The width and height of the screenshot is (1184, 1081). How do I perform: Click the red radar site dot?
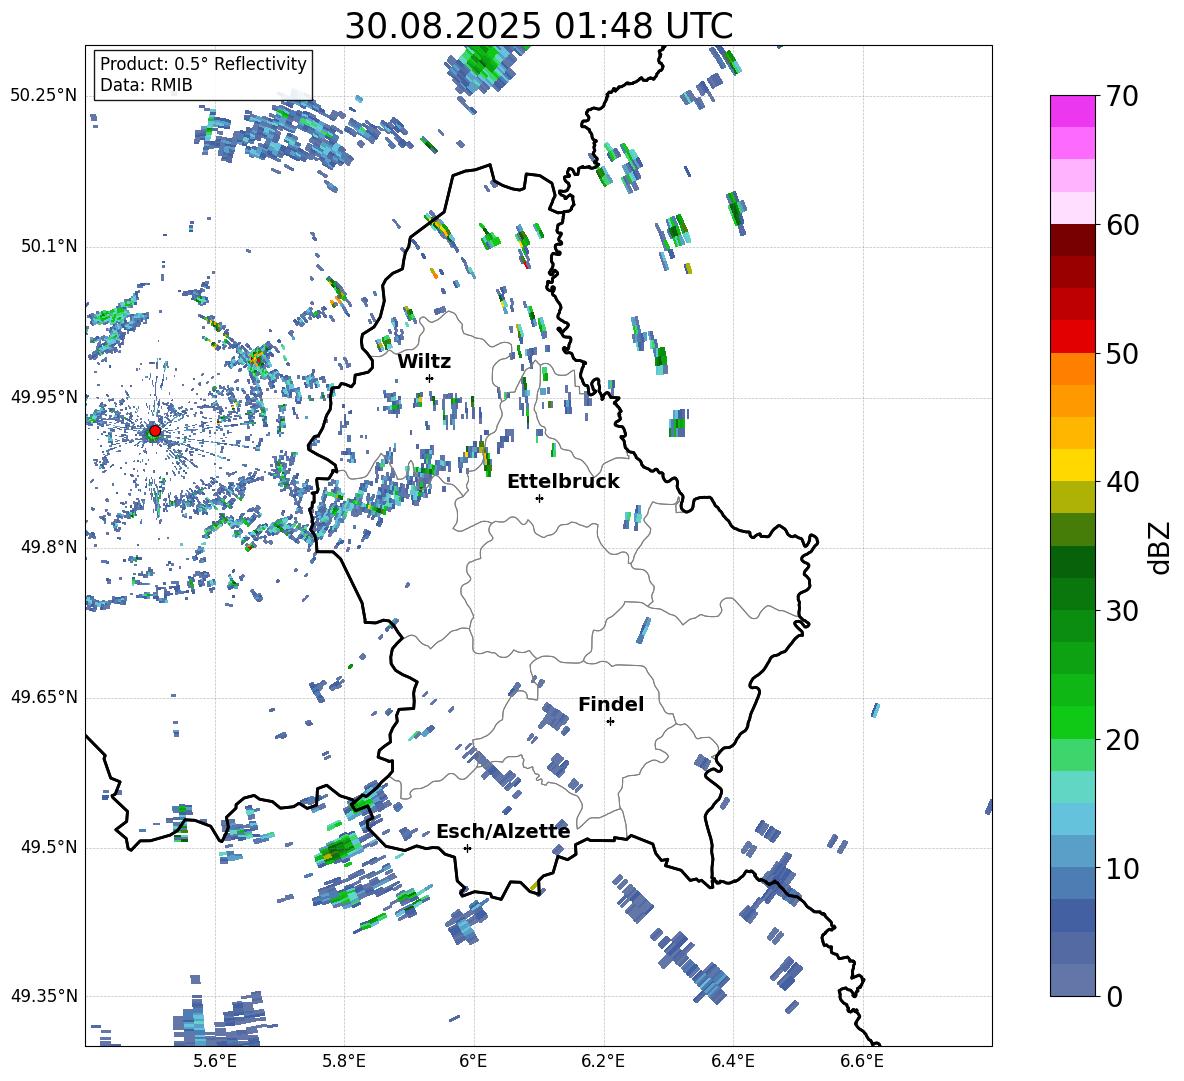pyautogui.click(x=155, y=431)
